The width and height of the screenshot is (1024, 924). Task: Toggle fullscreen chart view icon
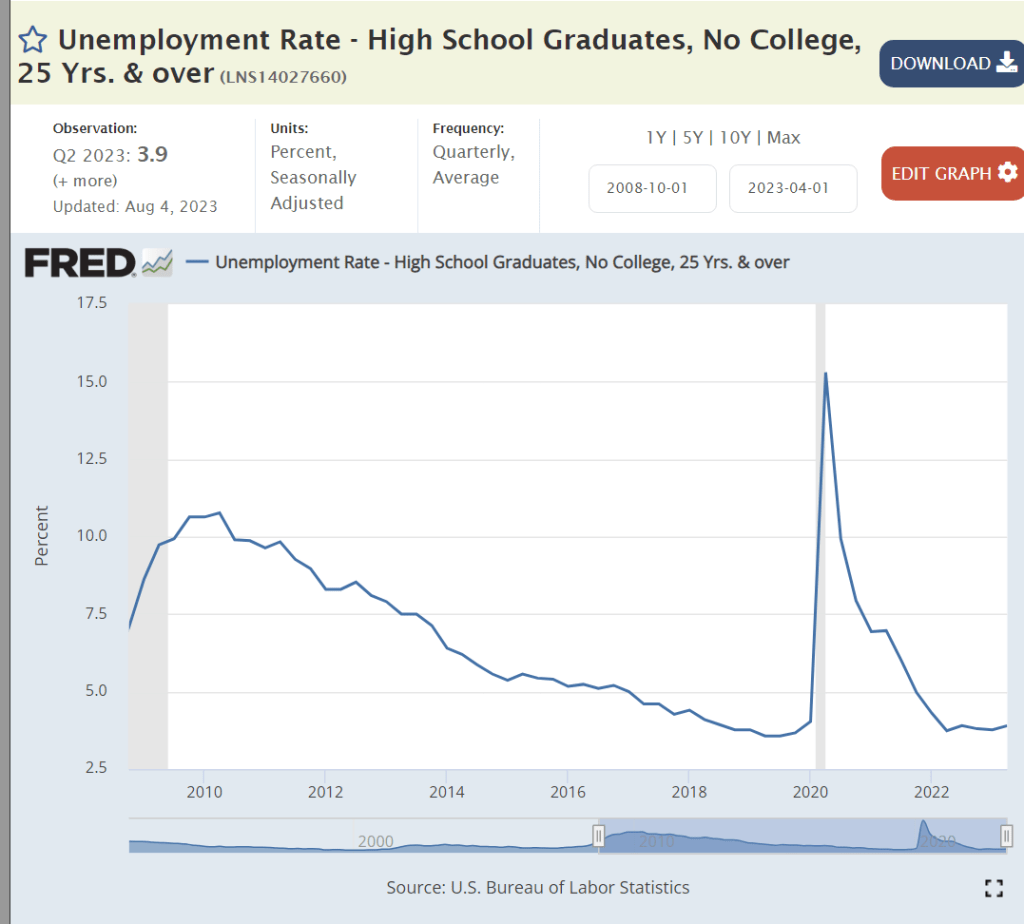[993, 888]
